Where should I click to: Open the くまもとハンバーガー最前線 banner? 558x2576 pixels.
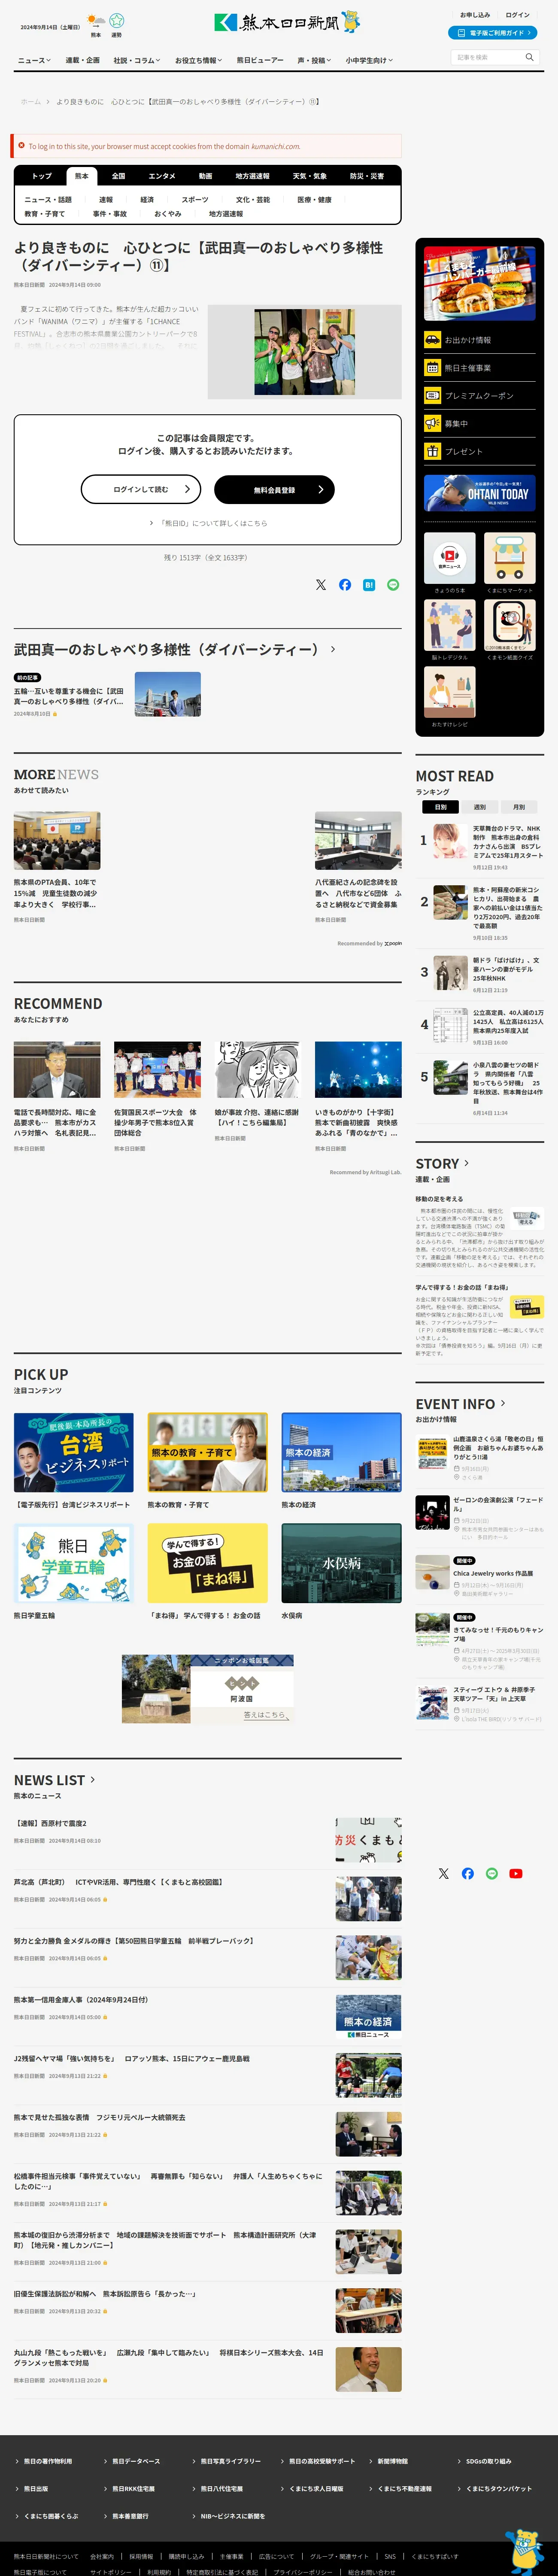tap(479, 283)
